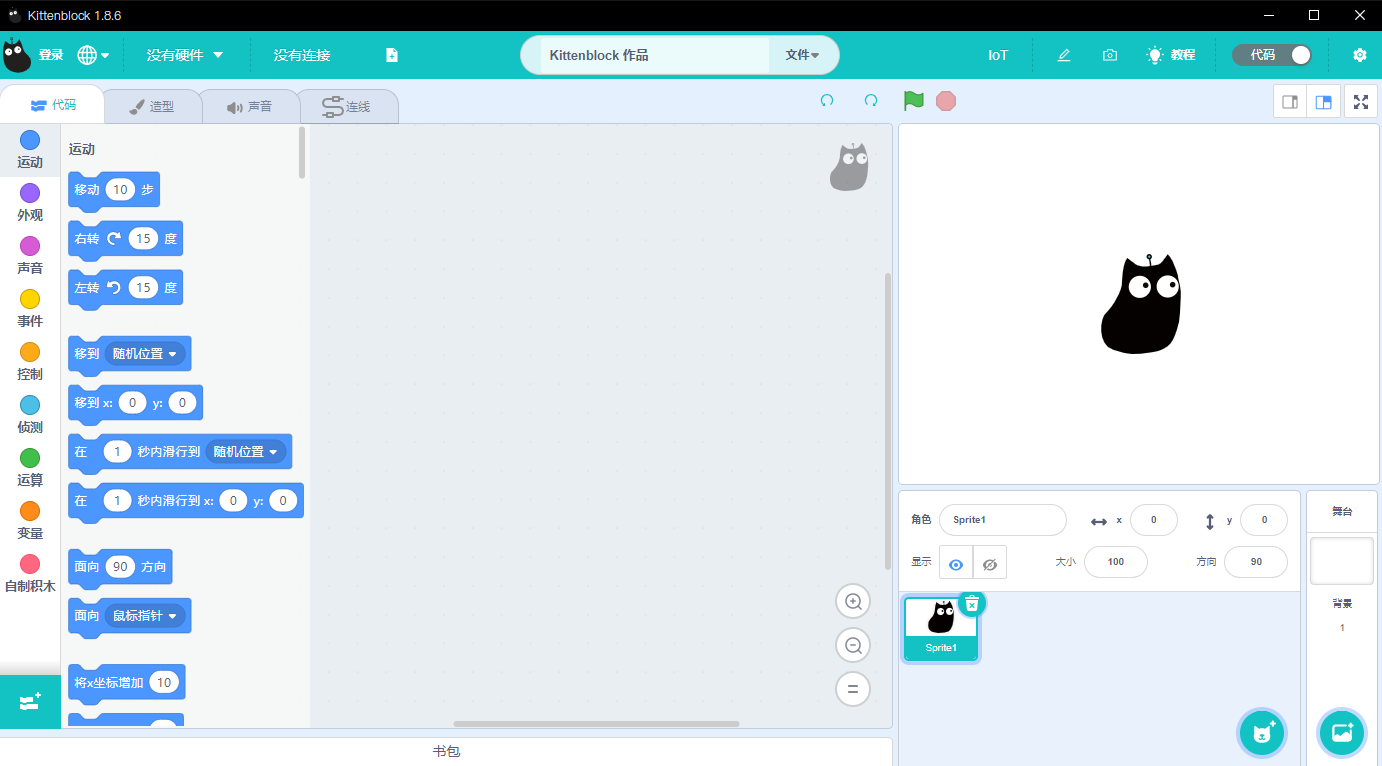
Task: Enter fullscreen stage mode
Action: (x=1360, y=102)
